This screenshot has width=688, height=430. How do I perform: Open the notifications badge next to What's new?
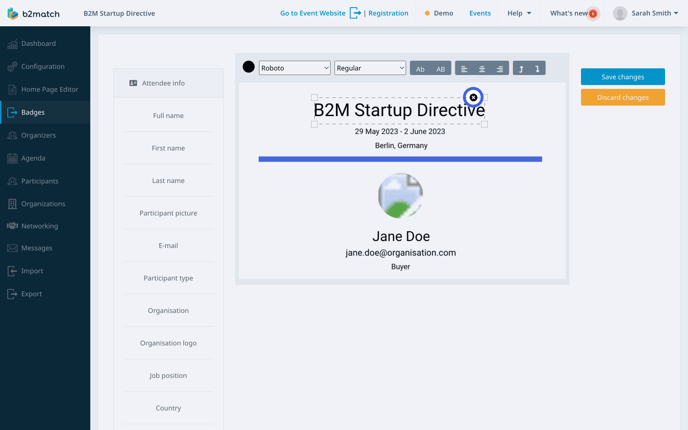coord(593,14)
